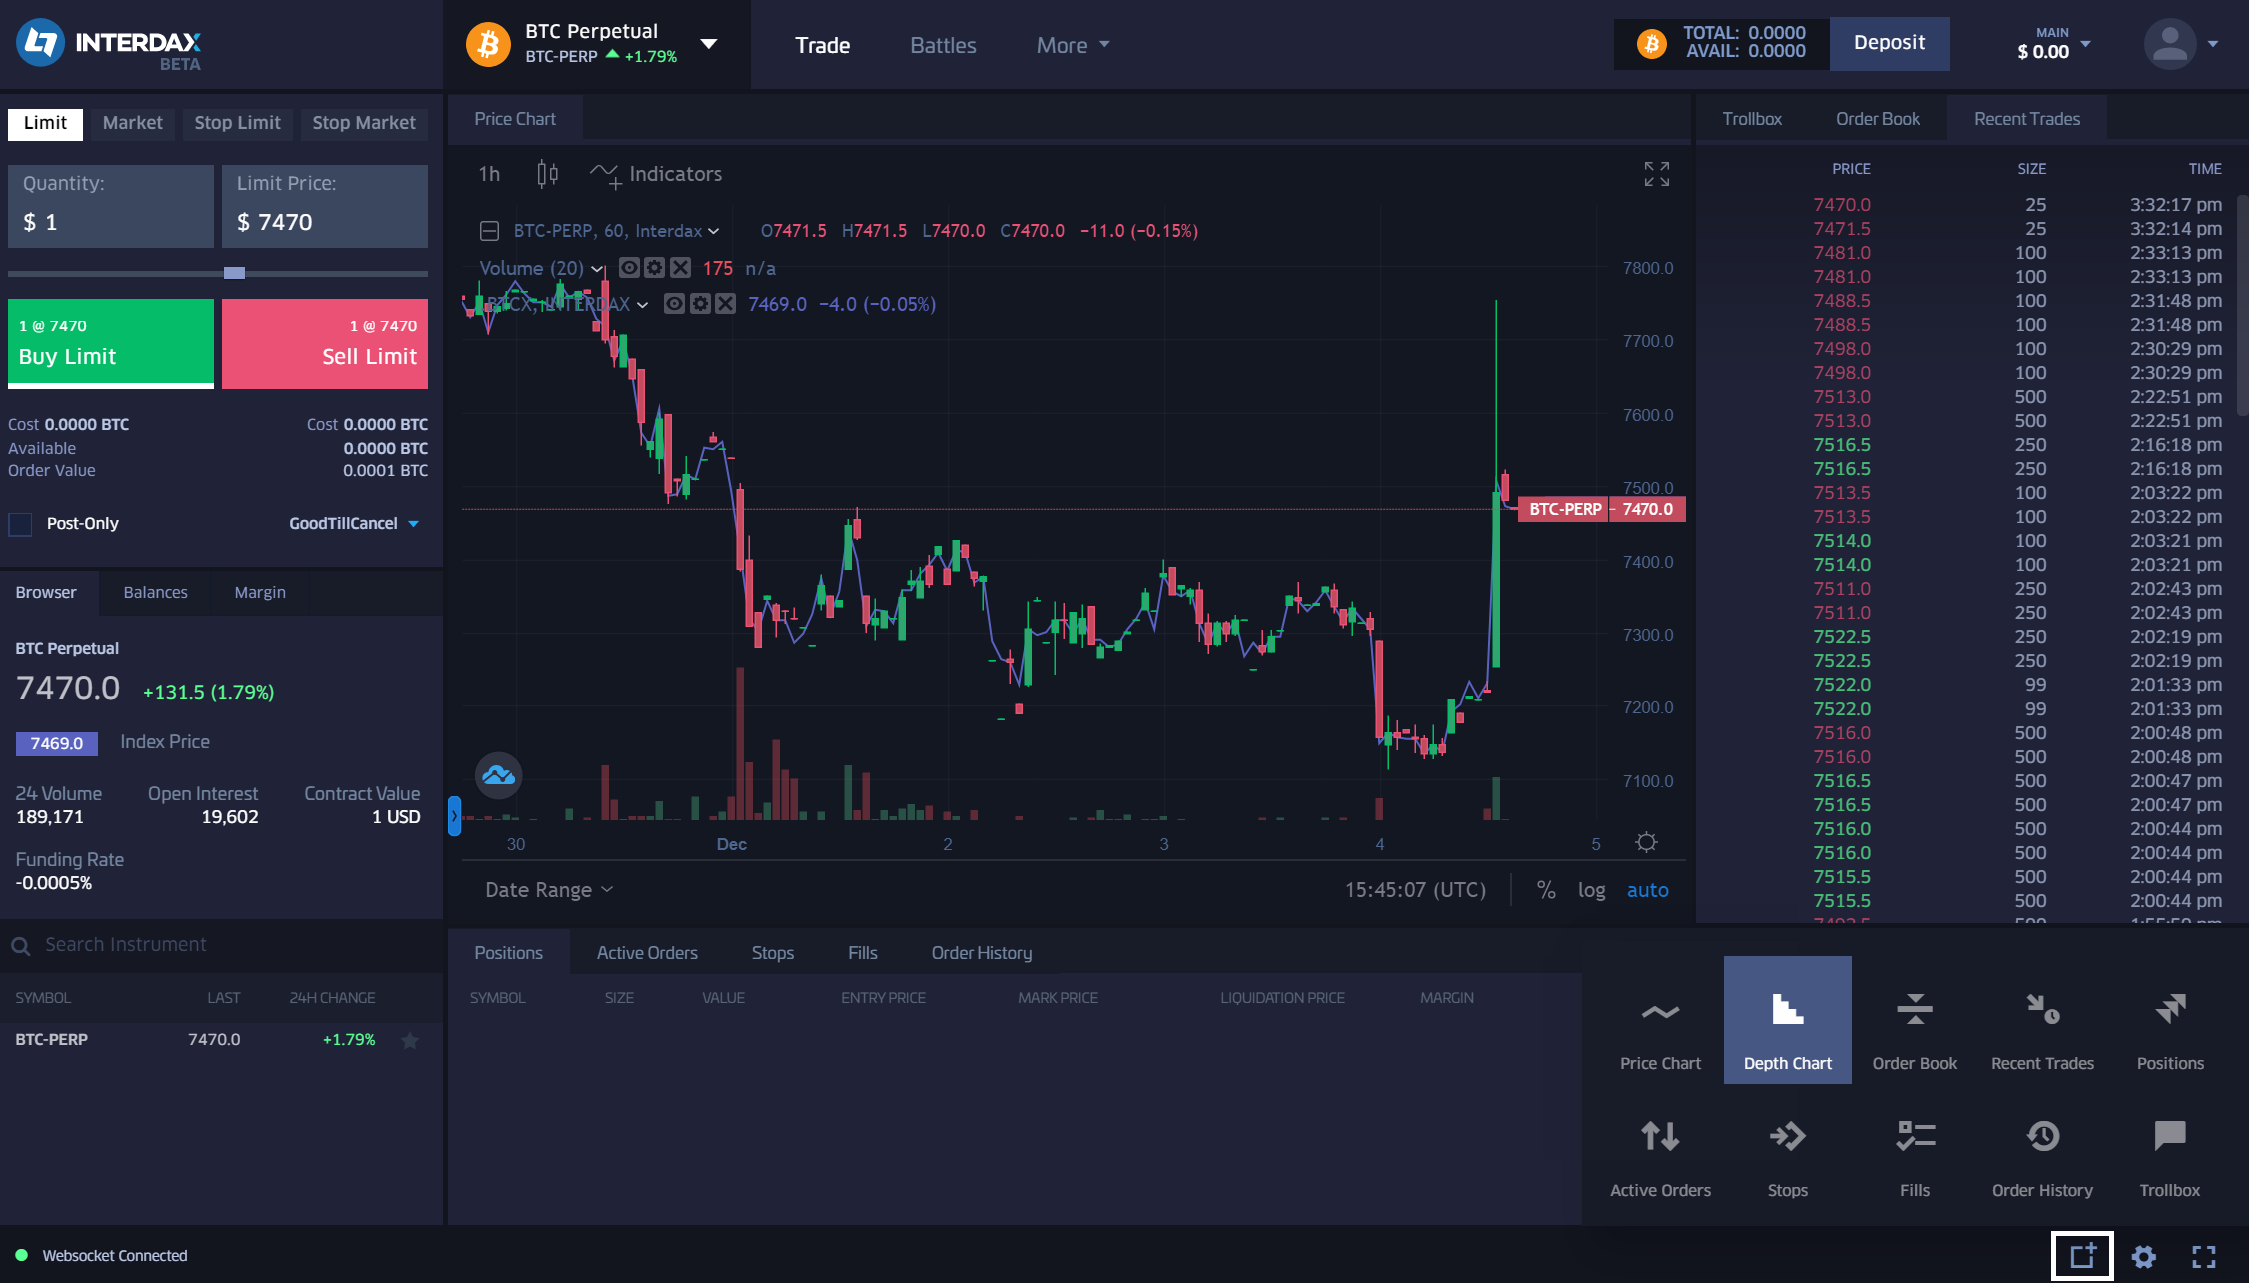
Task: Focus the Search Instrument field
Action: click(222, 945)
